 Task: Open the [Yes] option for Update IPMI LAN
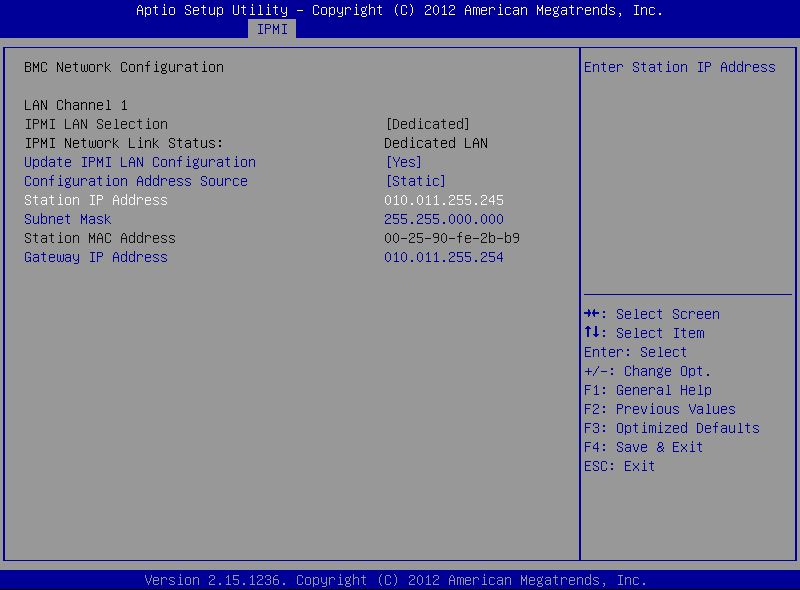(404, 162)
